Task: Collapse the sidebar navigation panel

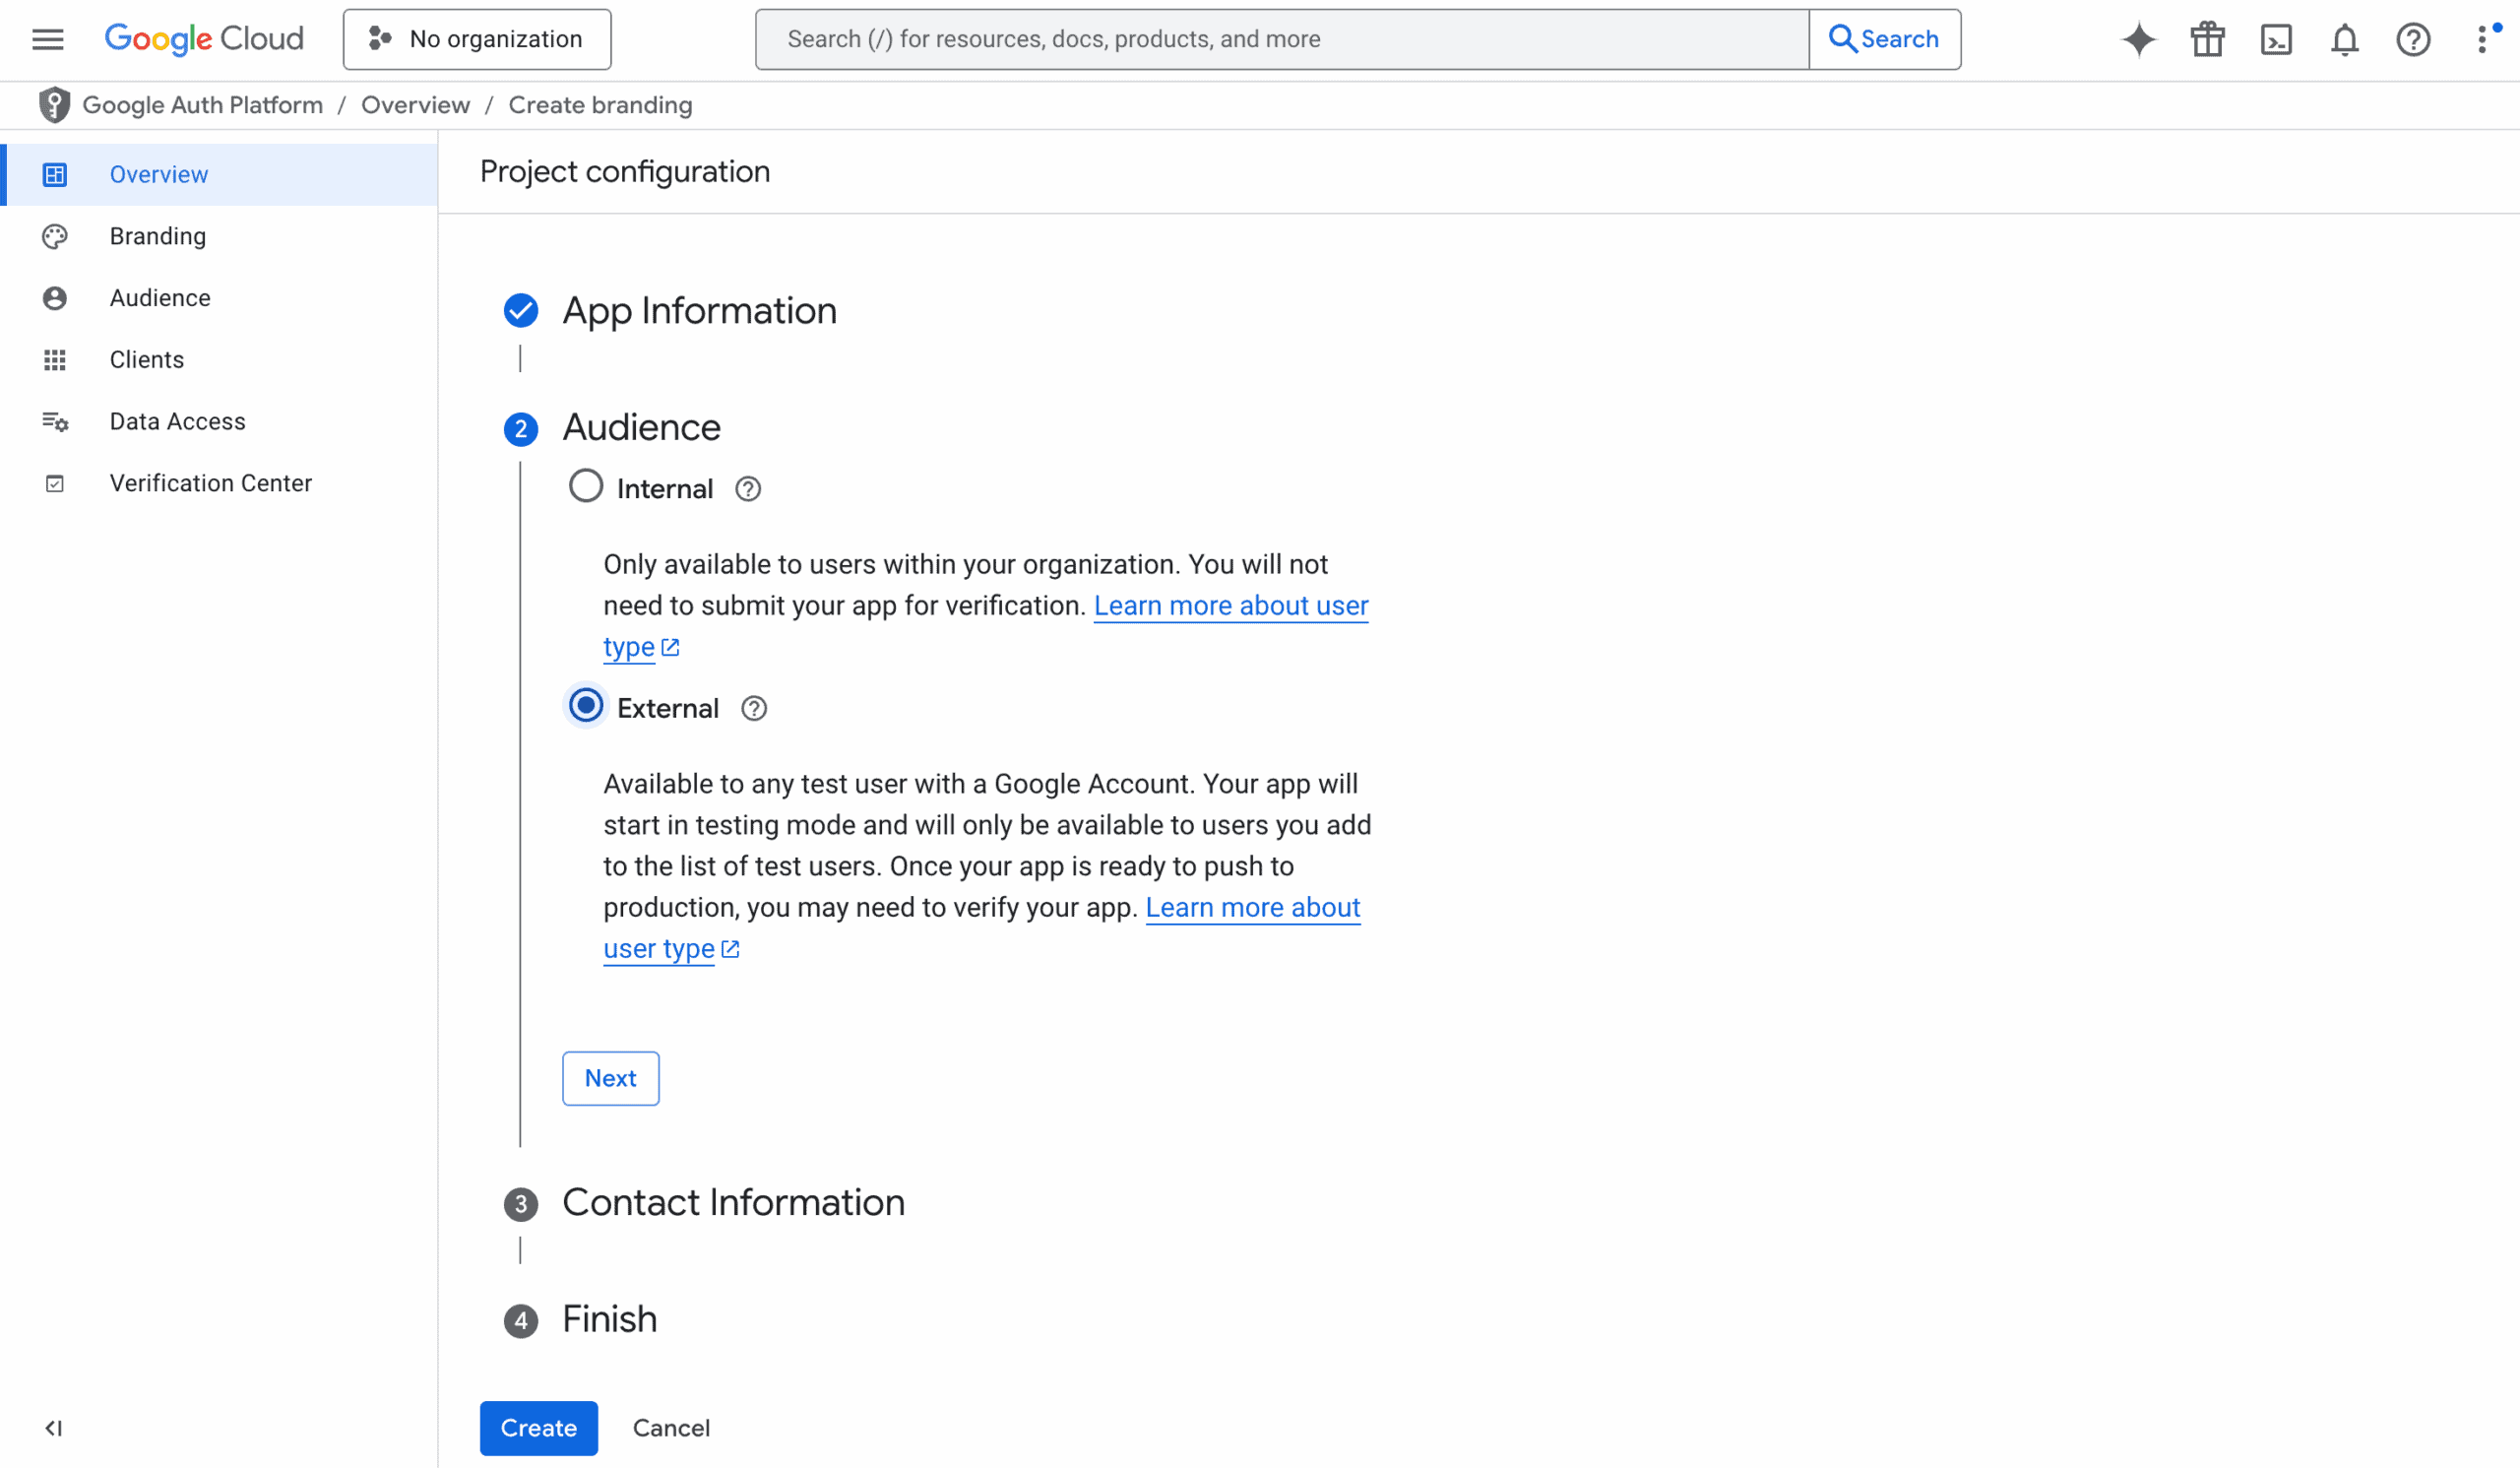Action: pos(54,1428)
